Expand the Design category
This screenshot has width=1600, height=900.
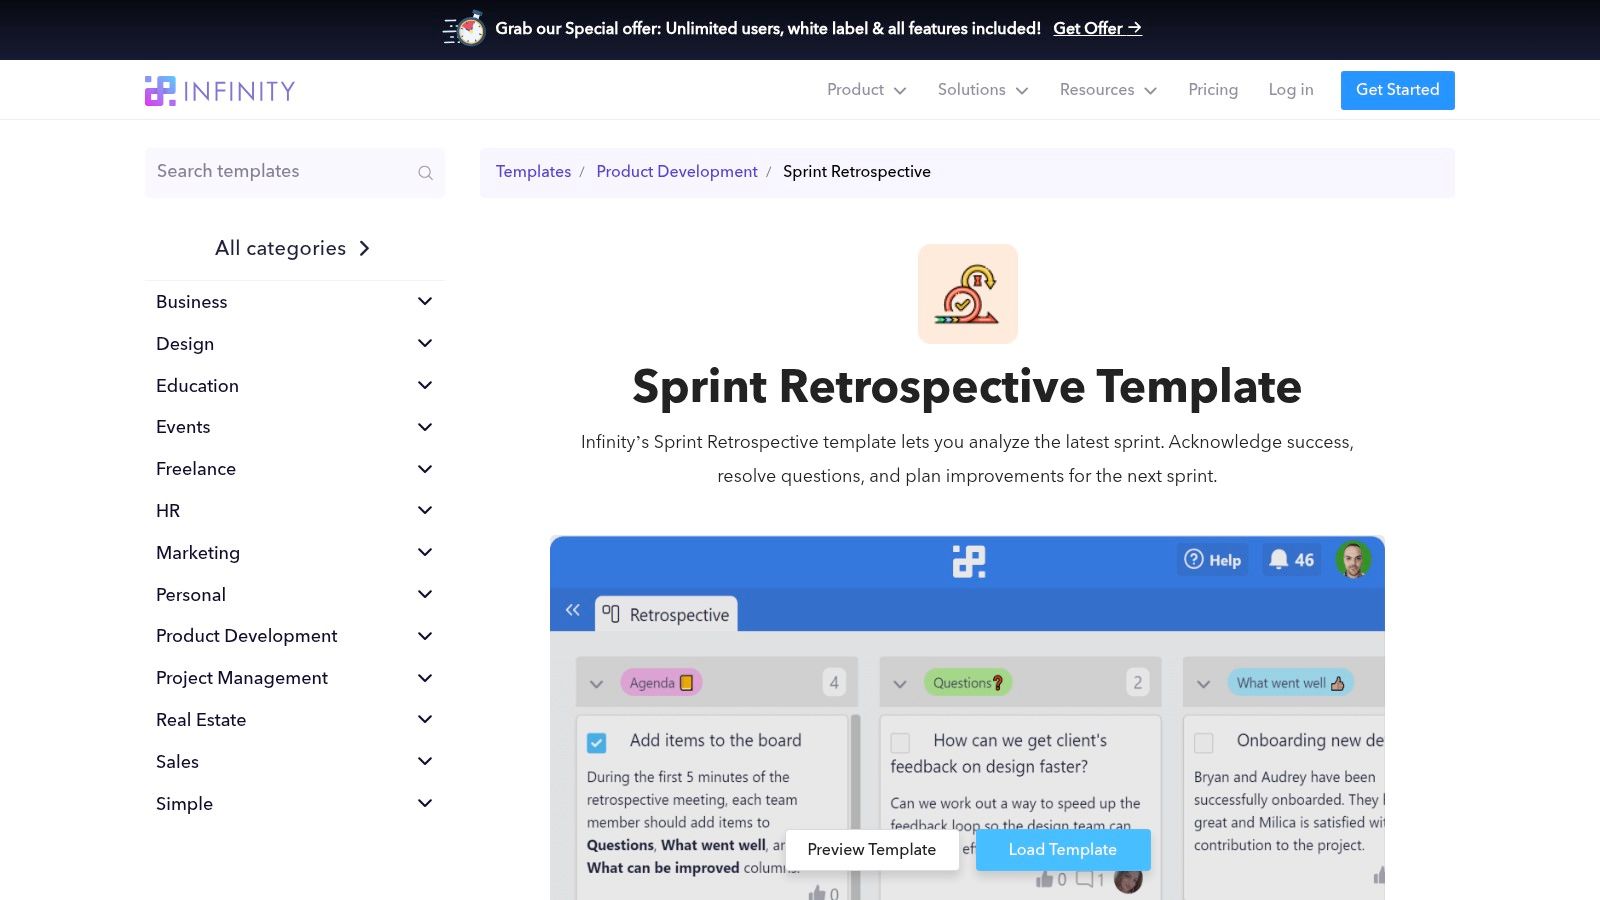(x=425, y=343)
